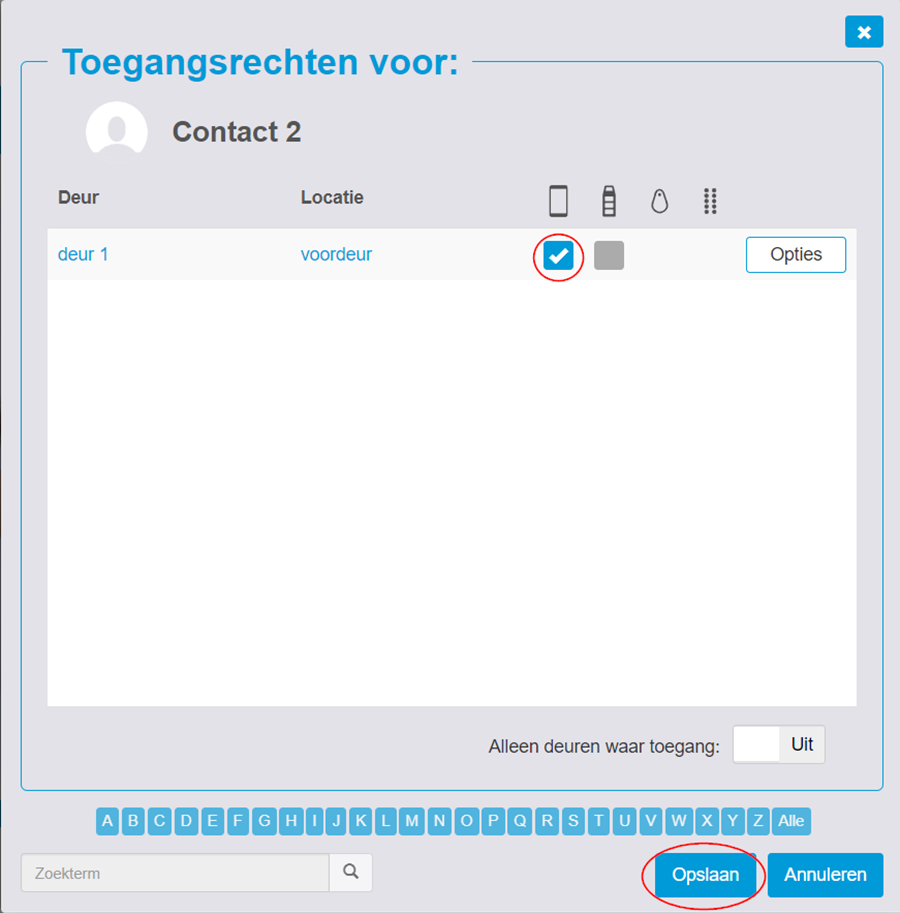Filter doors by letter N

(x=440, y=821)
